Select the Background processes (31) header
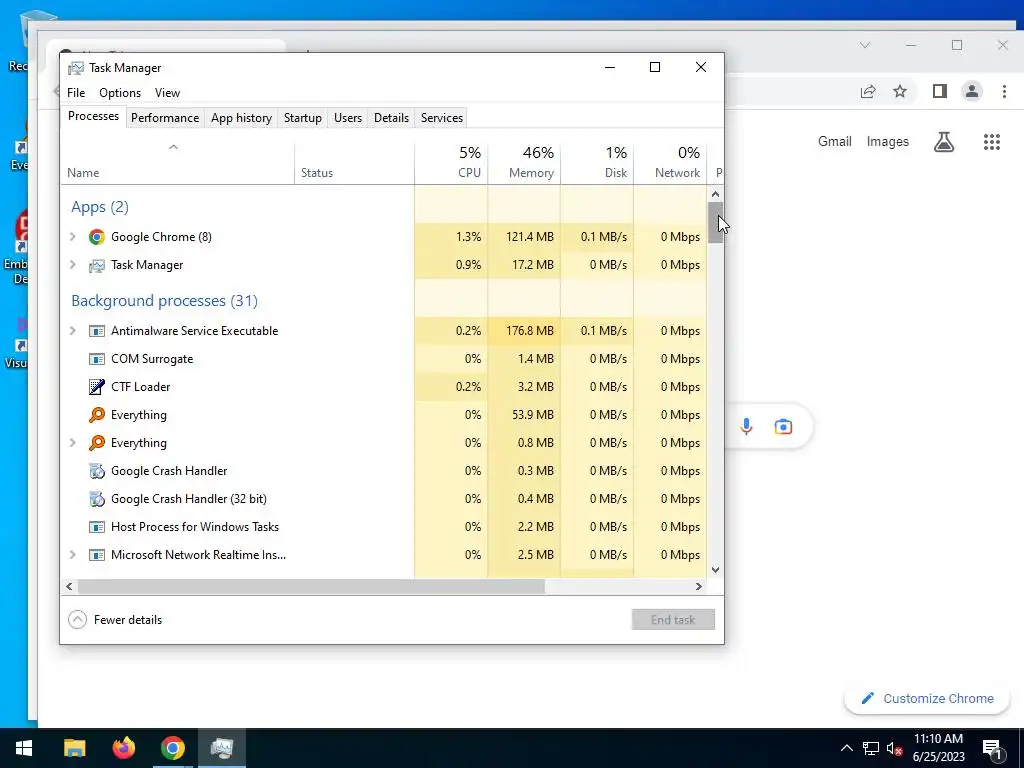 pos(165,301)
